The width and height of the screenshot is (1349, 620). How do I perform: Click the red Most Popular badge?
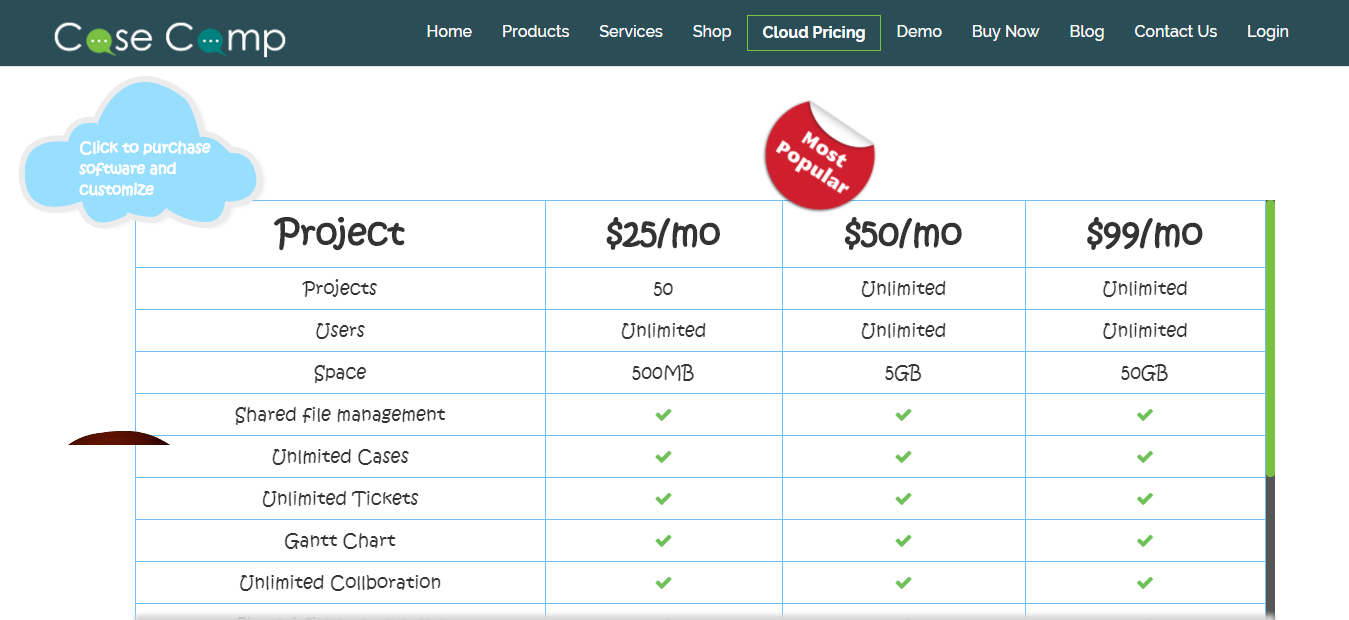tap(818, 153)
